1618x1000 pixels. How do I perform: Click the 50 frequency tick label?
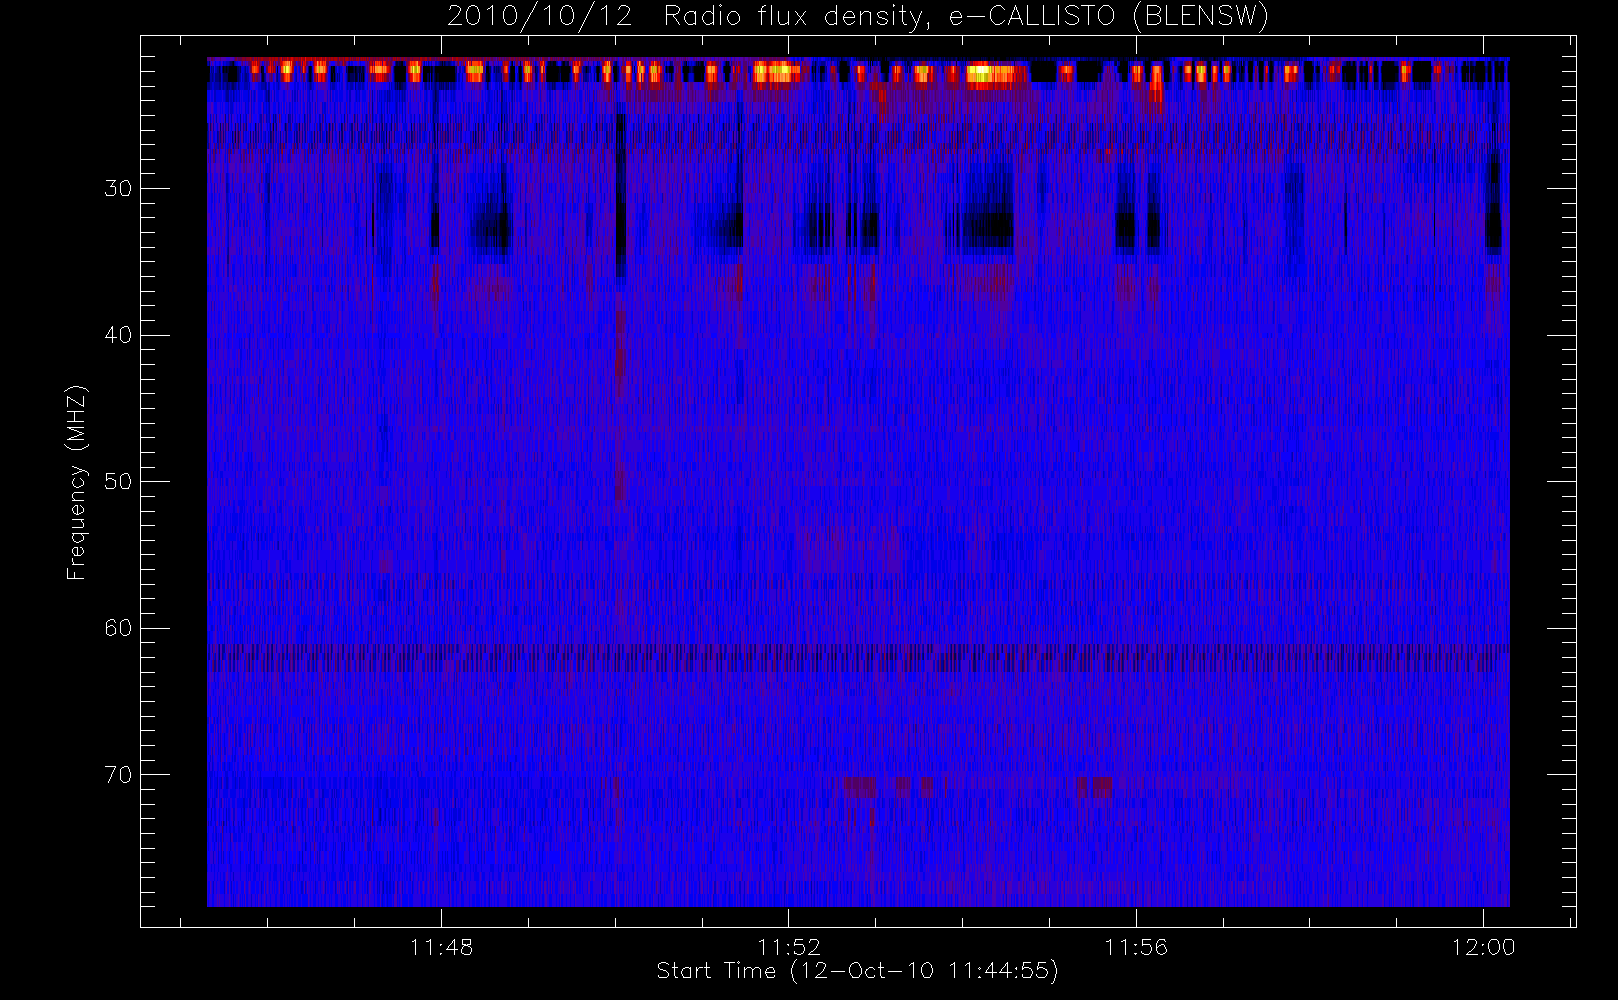118,481
